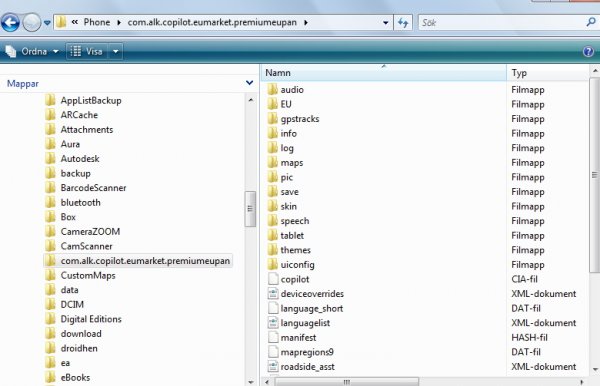Image resolution: width=600 pixels, height=386 pixels.
Task: Select the info folder in the file list
Action: 289,133
